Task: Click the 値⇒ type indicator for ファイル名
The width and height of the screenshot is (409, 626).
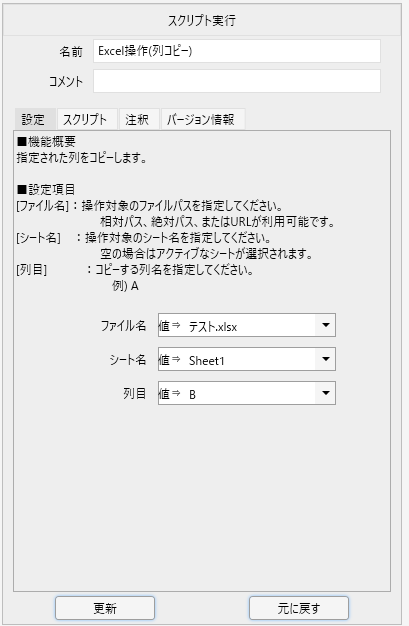Action: coord(170,326)
